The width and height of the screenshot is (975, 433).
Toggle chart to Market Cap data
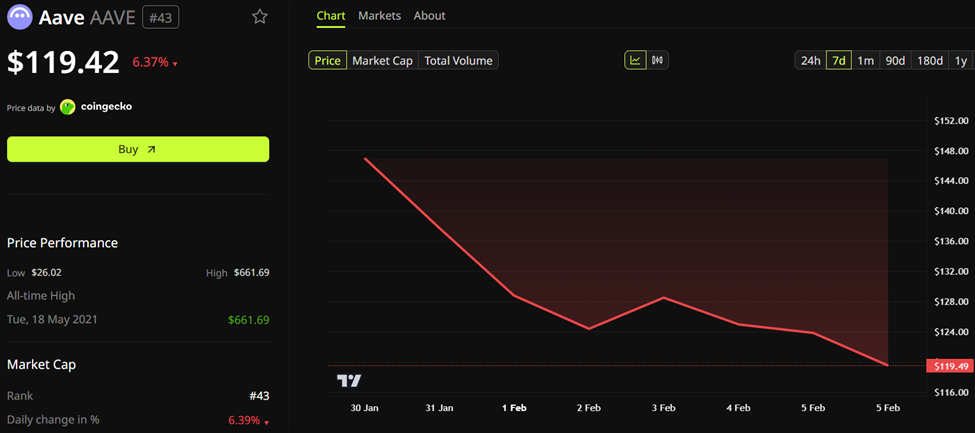point(382,61)
